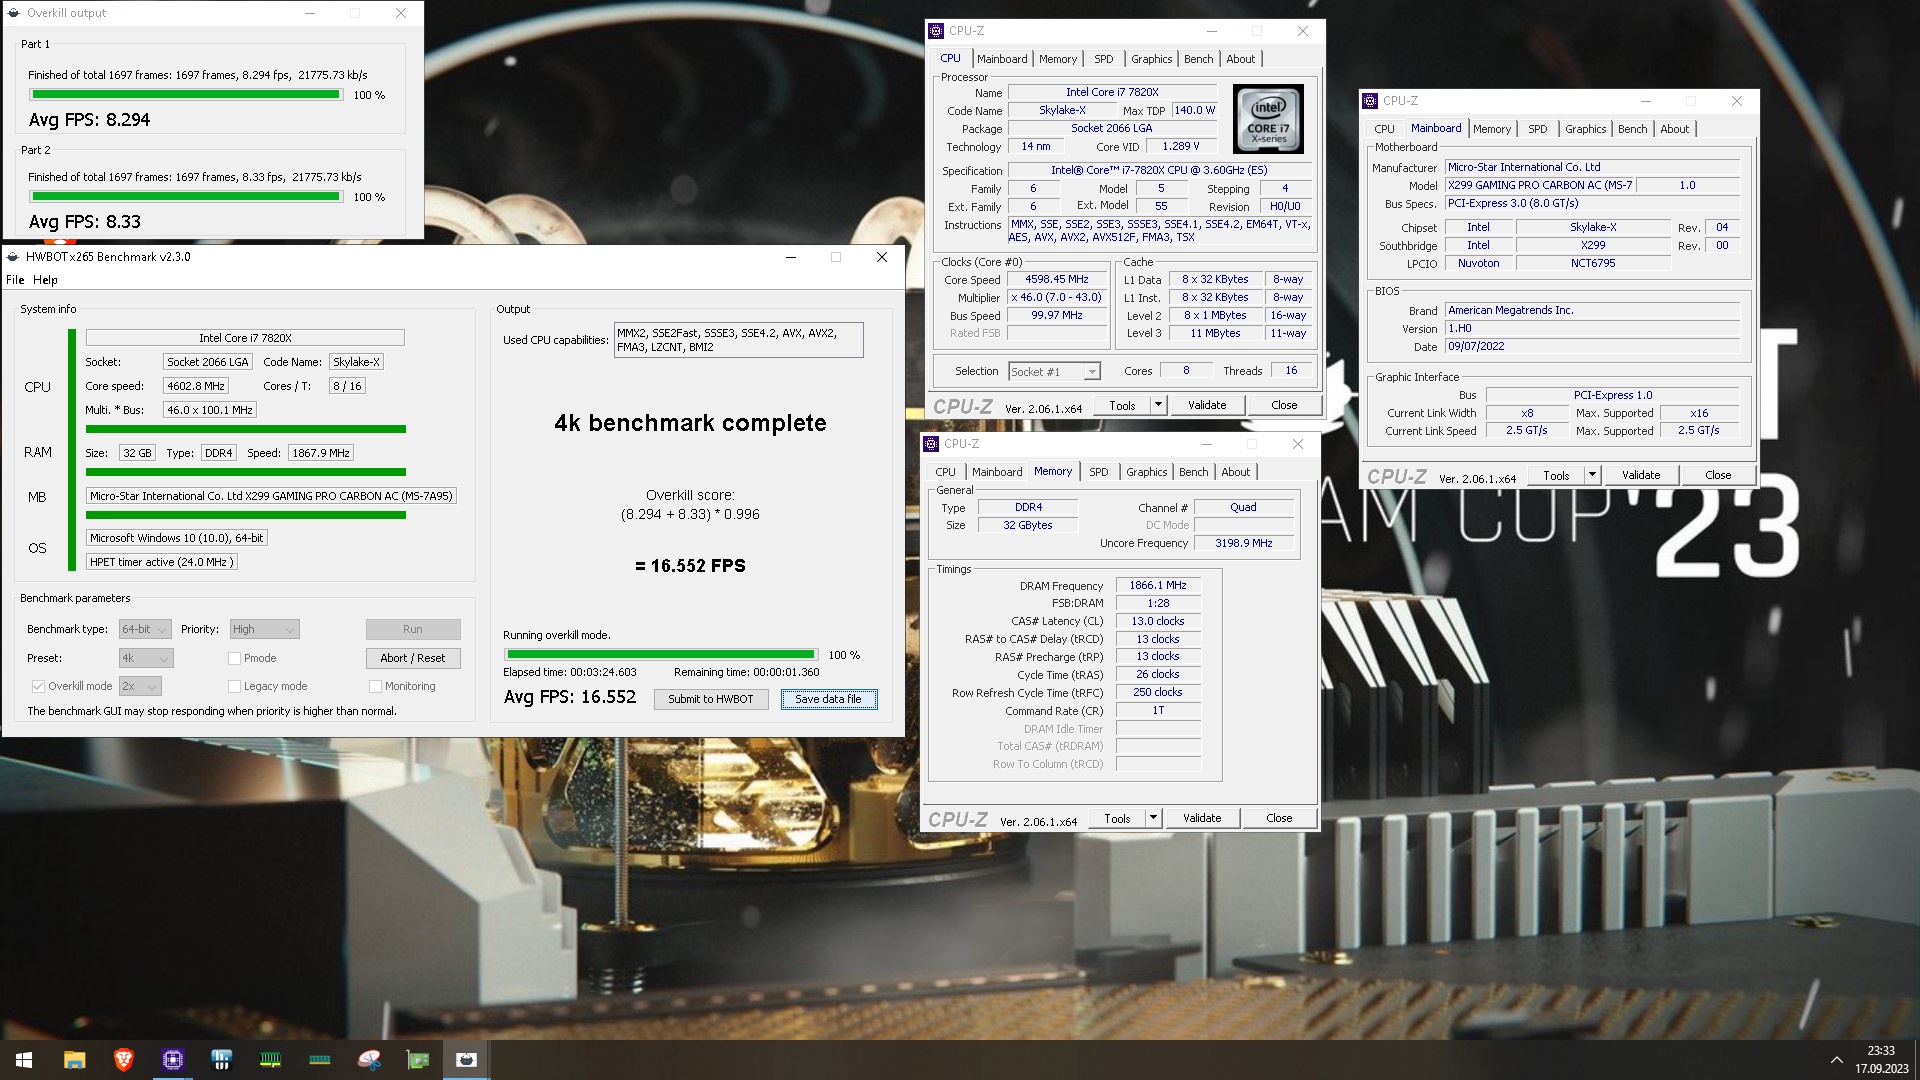This screenshot has width=1920, height=1080.
Task: Expand Tools arrow in CPU-Z Mainboard window
Action: pos(1592,475)
